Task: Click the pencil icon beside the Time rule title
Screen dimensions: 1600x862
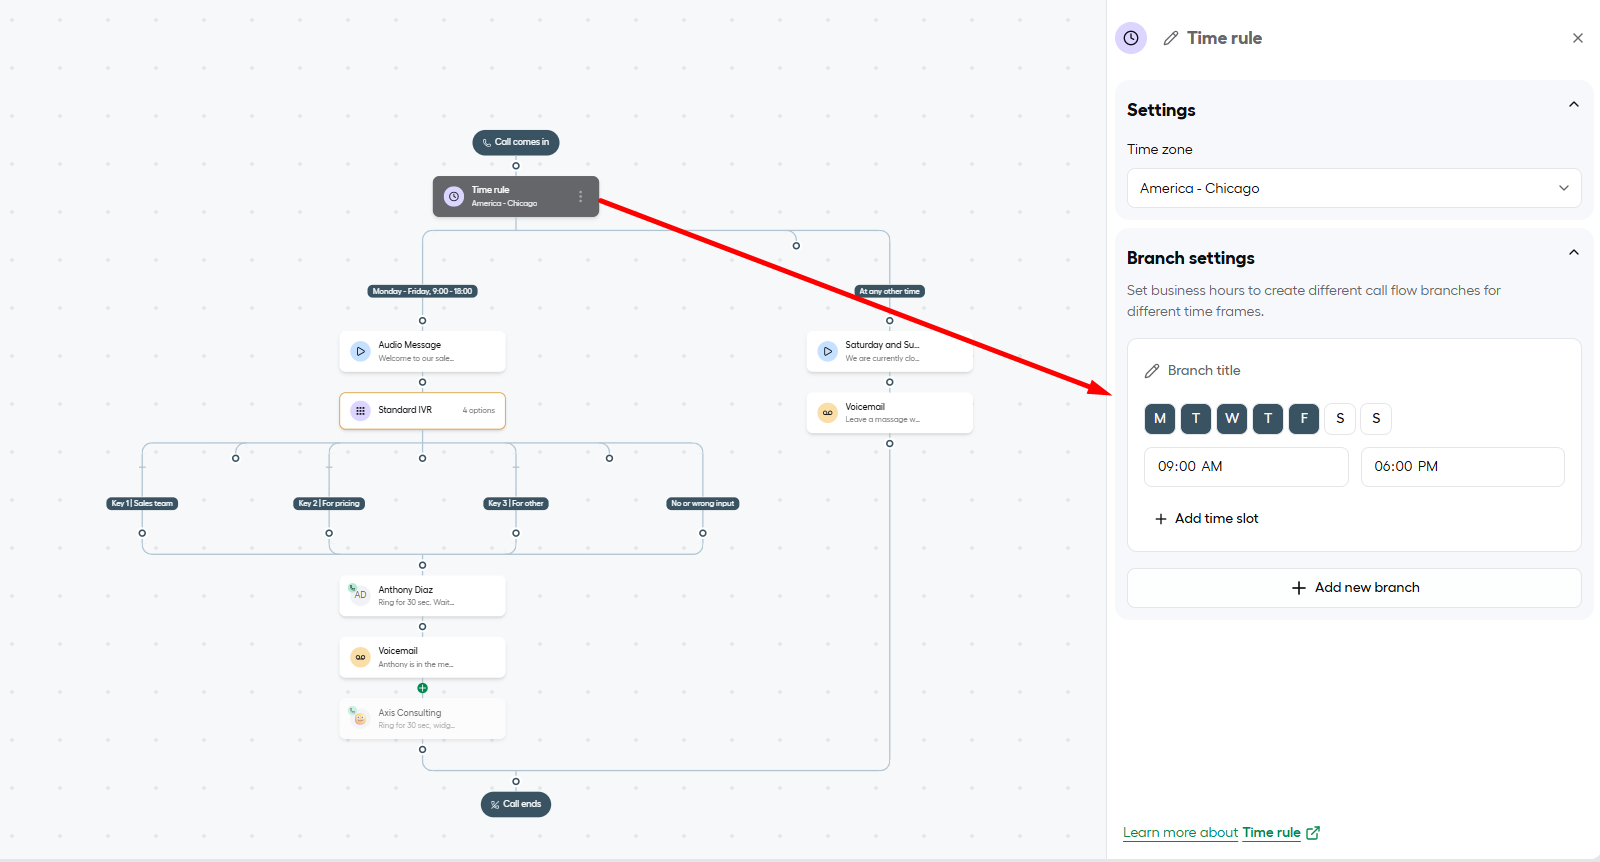Action: 1171,38
